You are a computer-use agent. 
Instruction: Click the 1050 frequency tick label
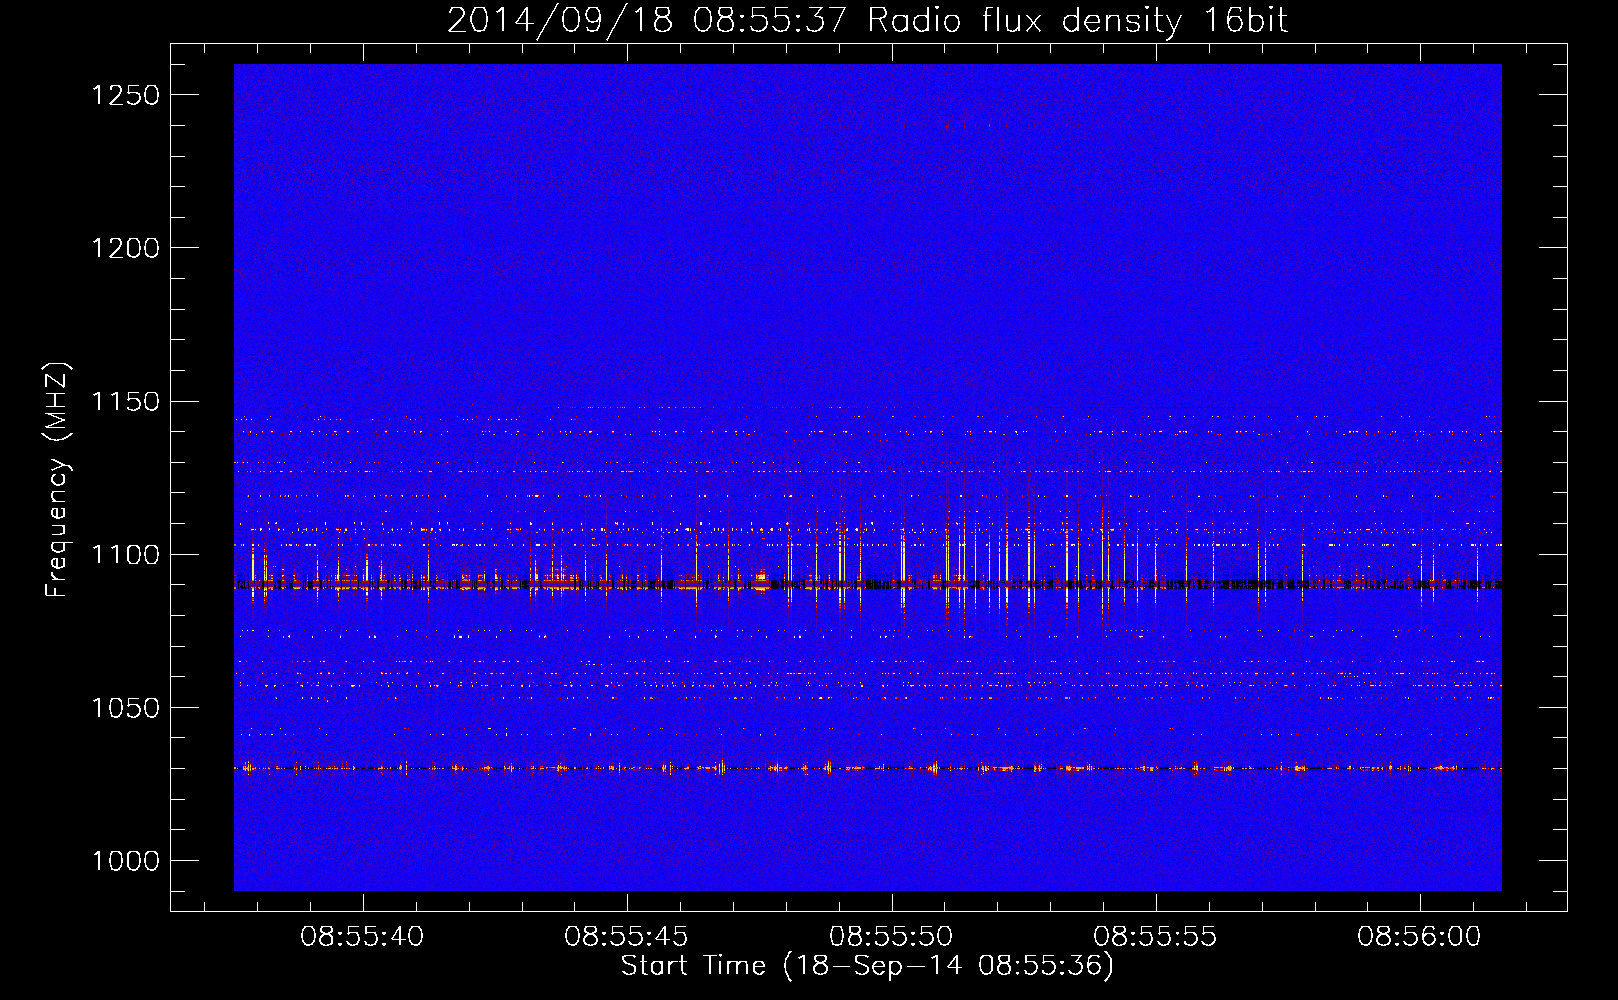125,708
